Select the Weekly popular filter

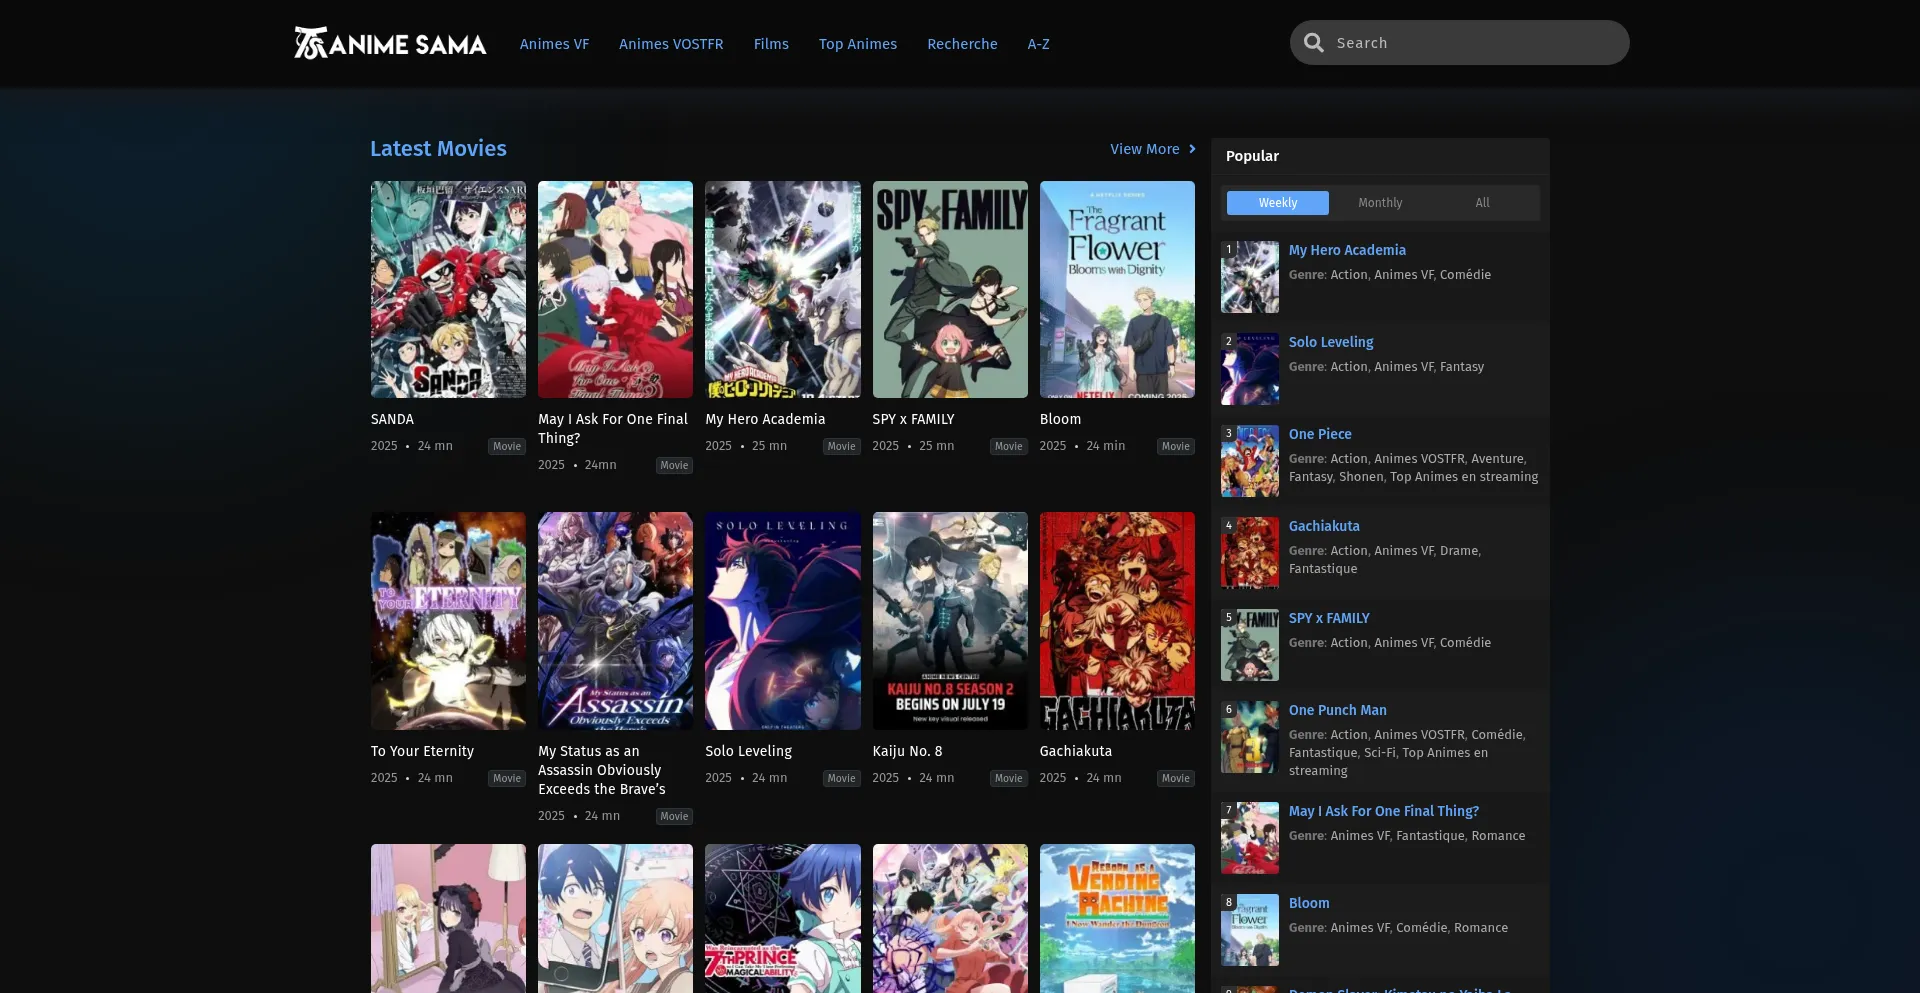[1277, 203]
